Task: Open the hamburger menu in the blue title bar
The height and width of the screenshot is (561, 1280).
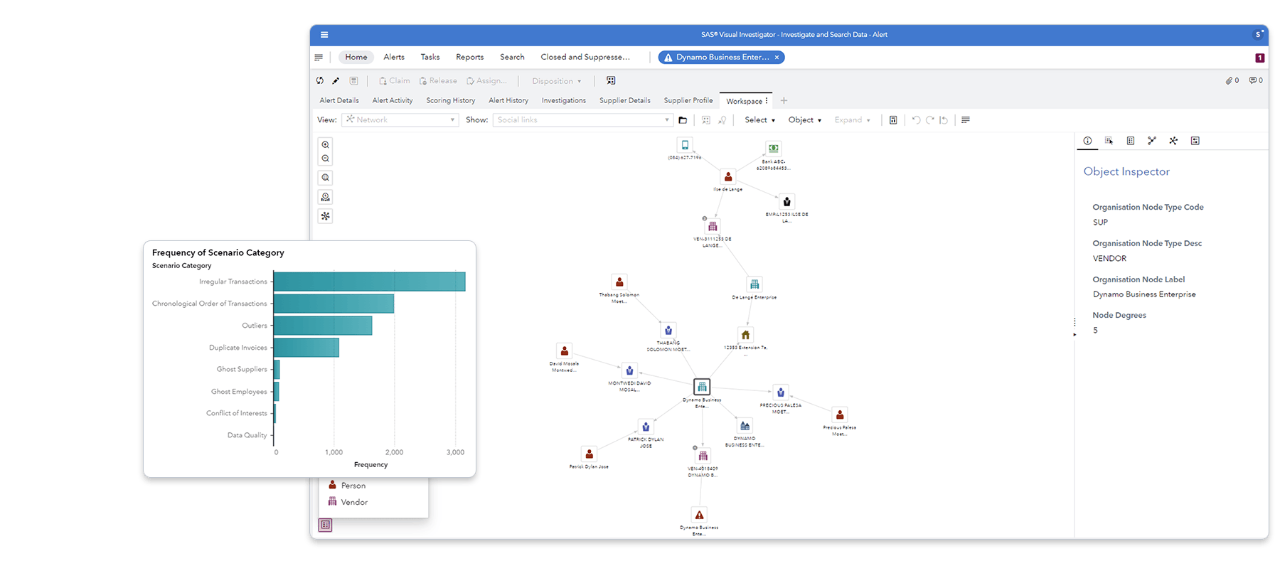Action: [x=324, y=35]
